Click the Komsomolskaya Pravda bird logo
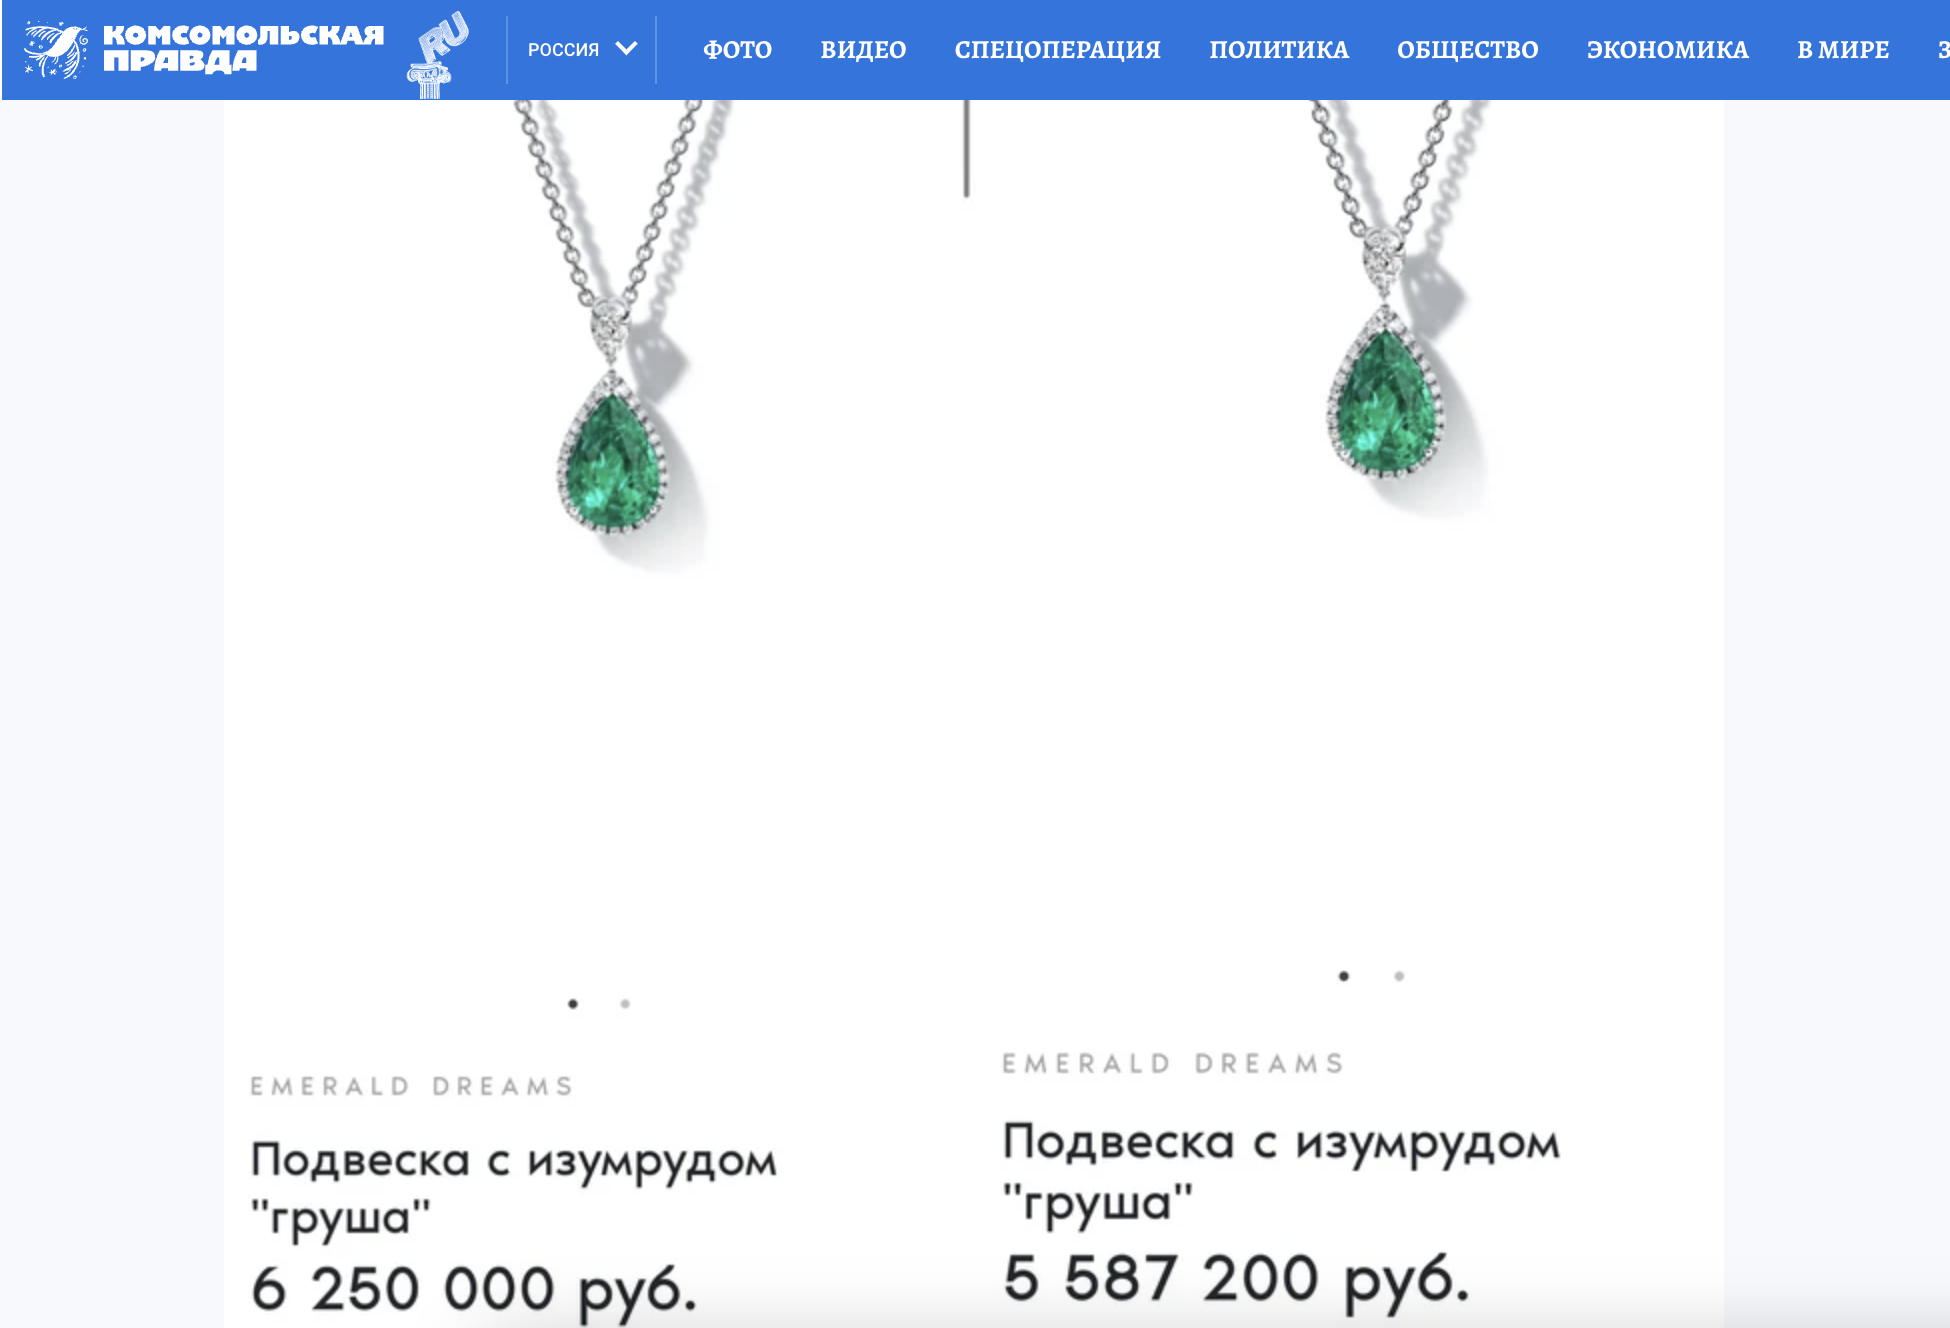 [x=56, y=49]
